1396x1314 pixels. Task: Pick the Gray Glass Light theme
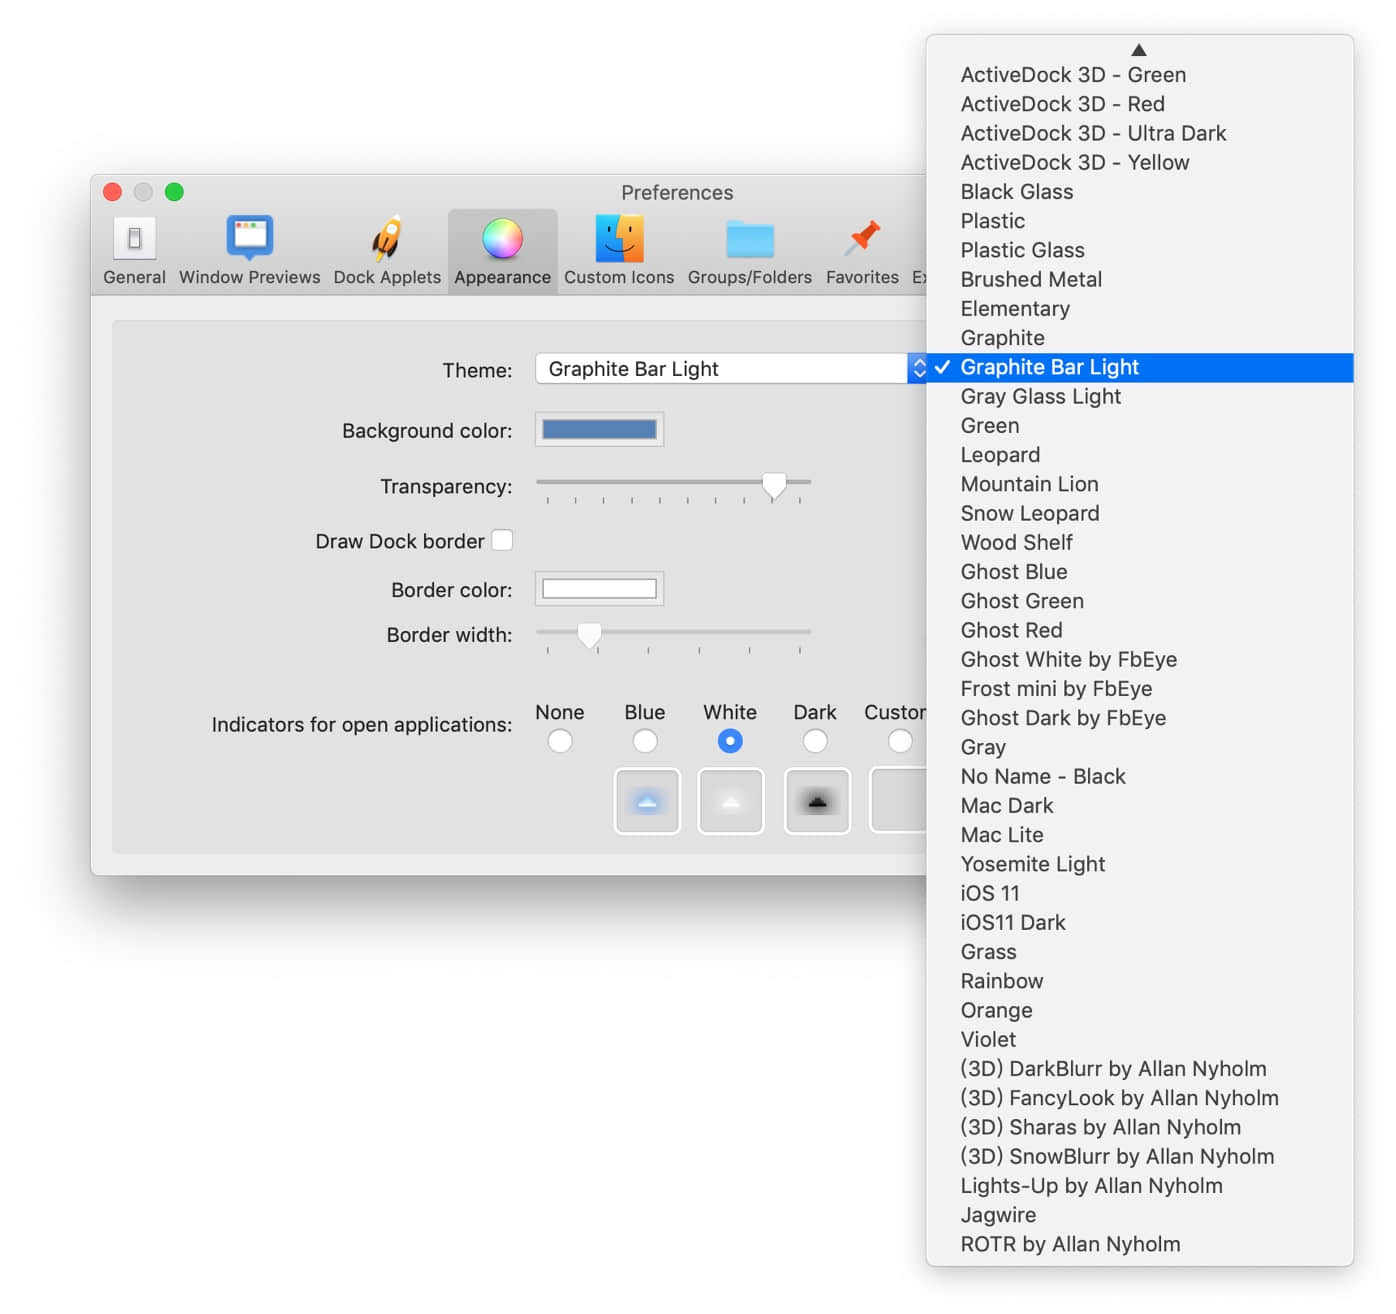coord(1140,396)
